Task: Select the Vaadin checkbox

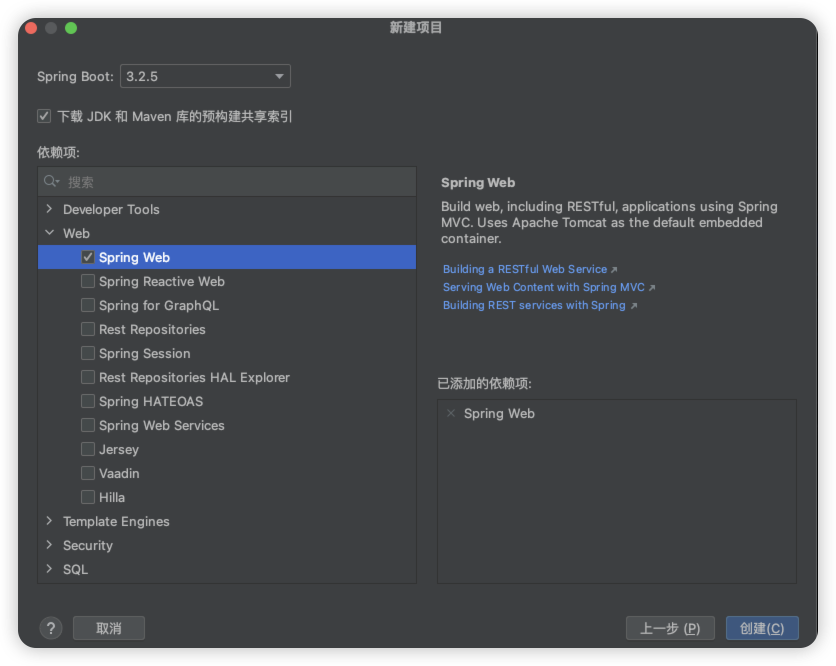Action: click(87, 473)
